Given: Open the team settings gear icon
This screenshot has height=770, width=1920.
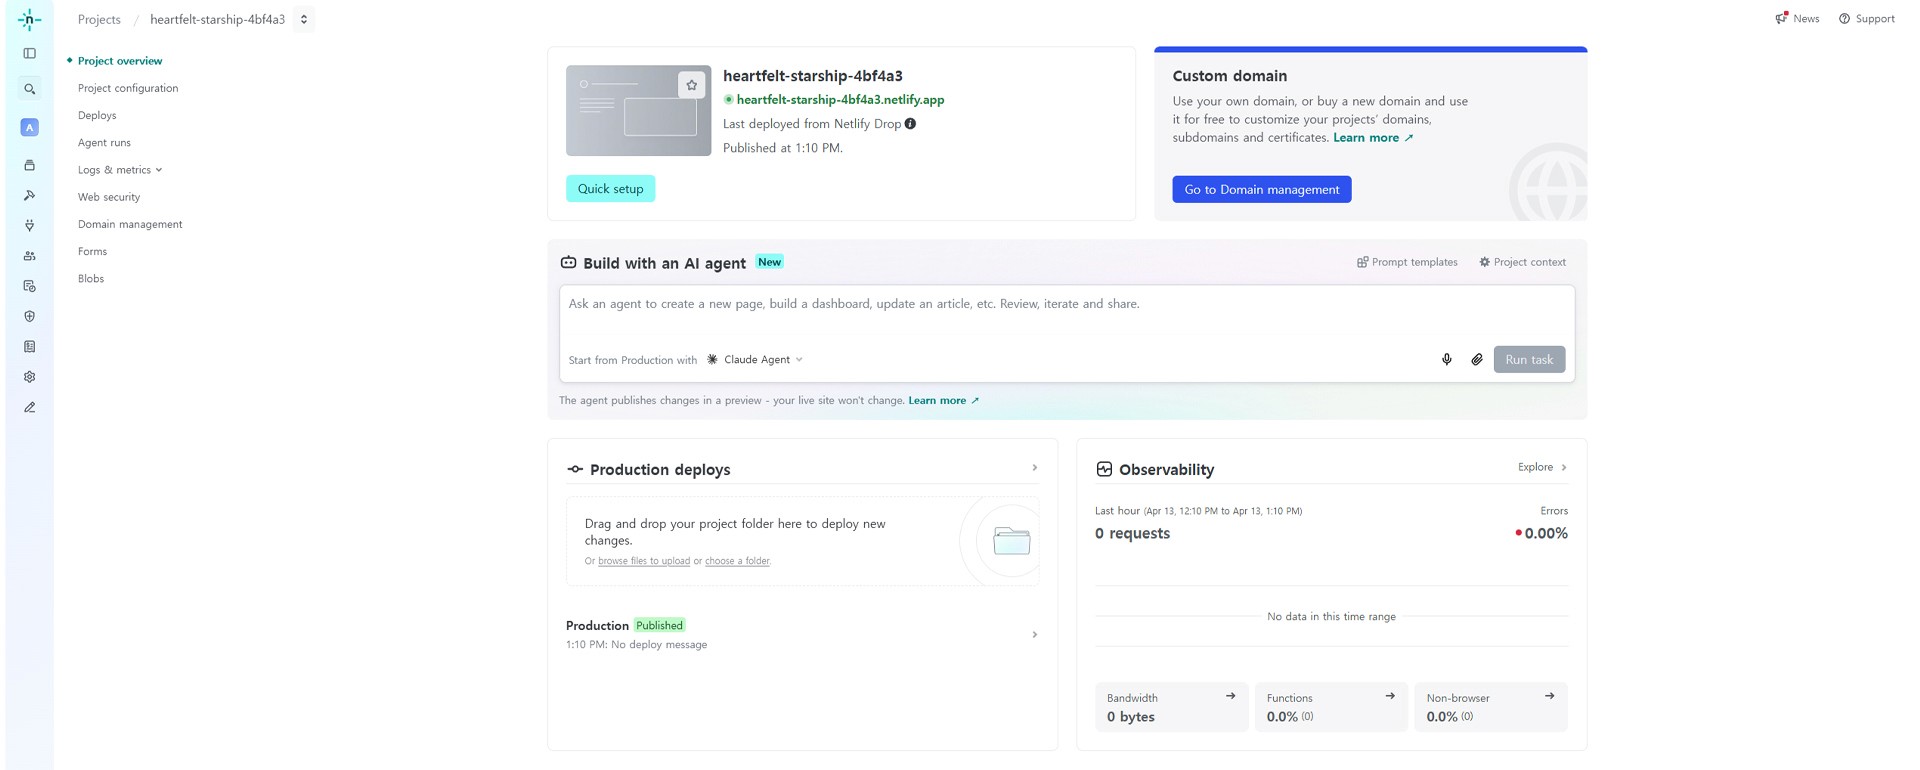Looking at the screenshot, I should 30,377.
